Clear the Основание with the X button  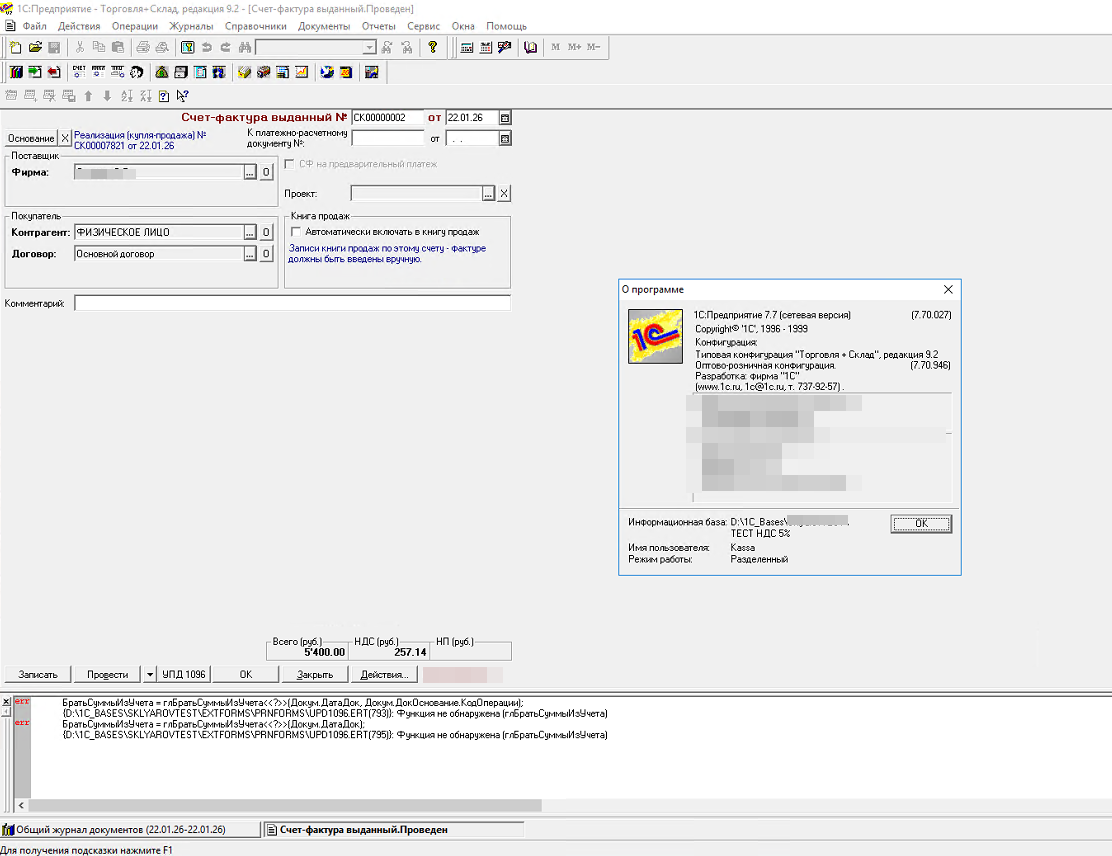pos(65,138)
